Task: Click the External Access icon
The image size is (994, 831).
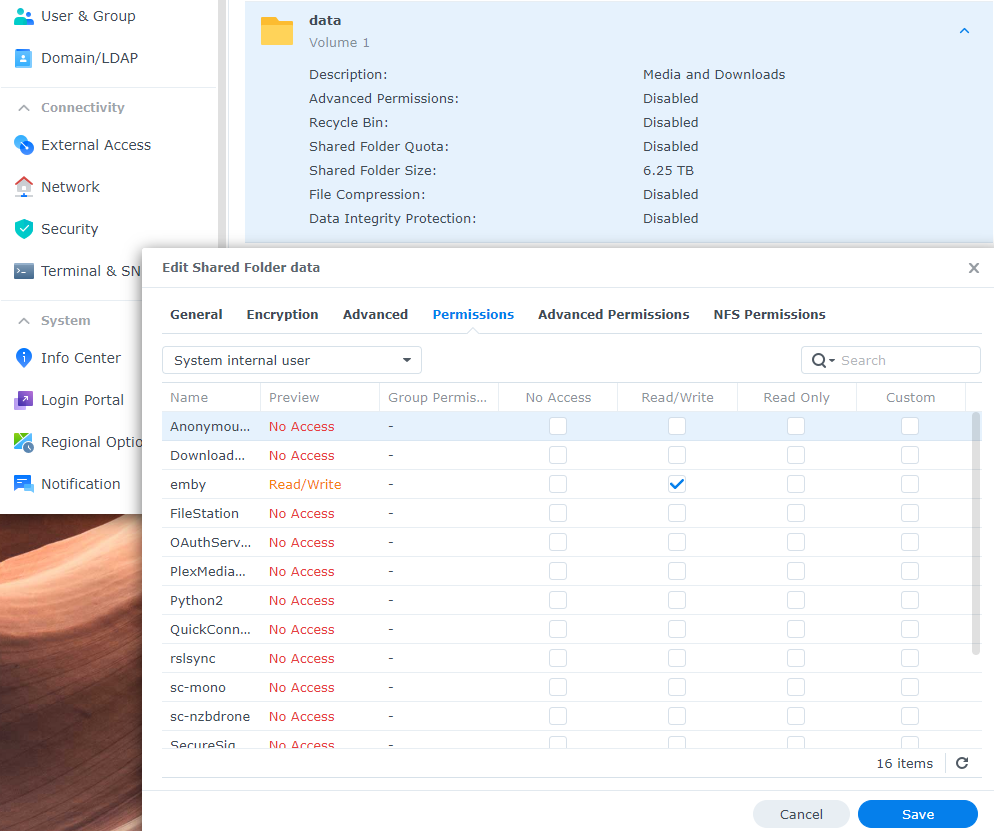Action: (x=24, y=145)
